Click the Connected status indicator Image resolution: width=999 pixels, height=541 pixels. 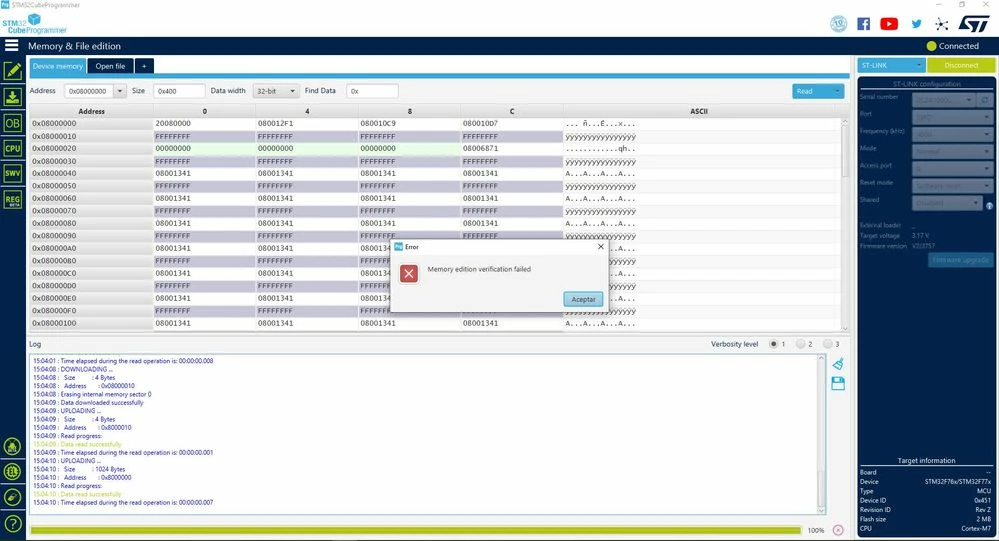pos(952,46)
